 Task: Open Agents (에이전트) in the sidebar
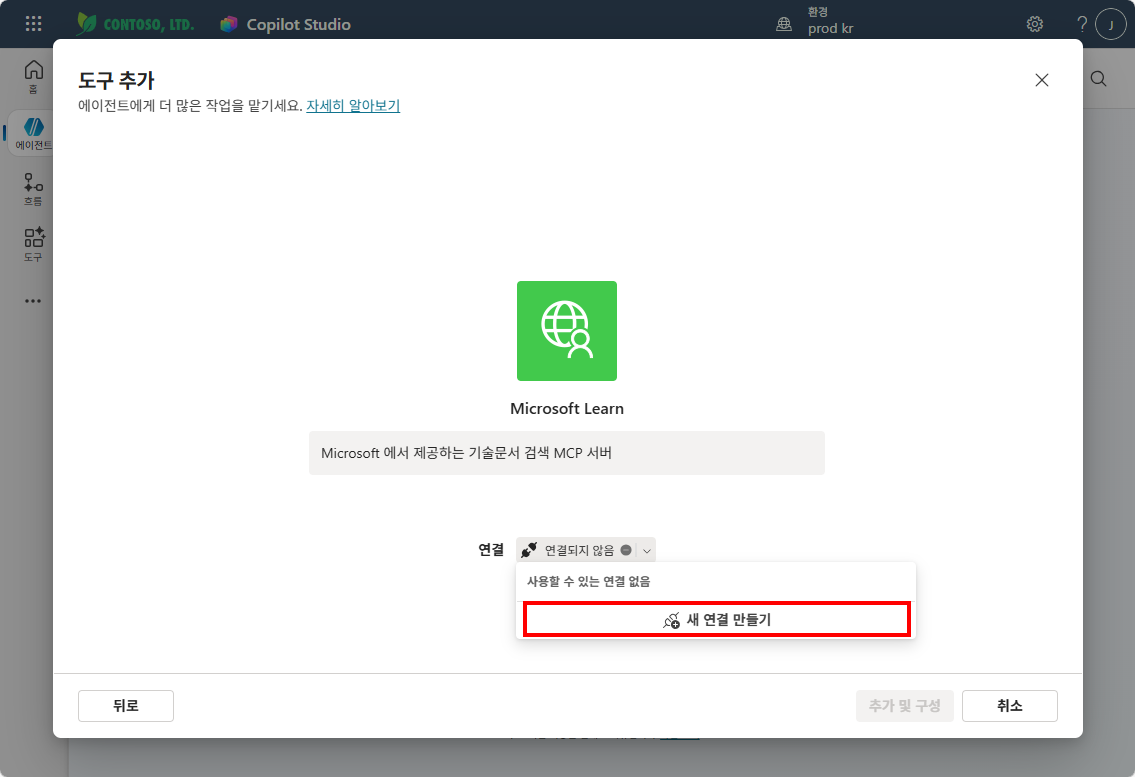point(33,133)
